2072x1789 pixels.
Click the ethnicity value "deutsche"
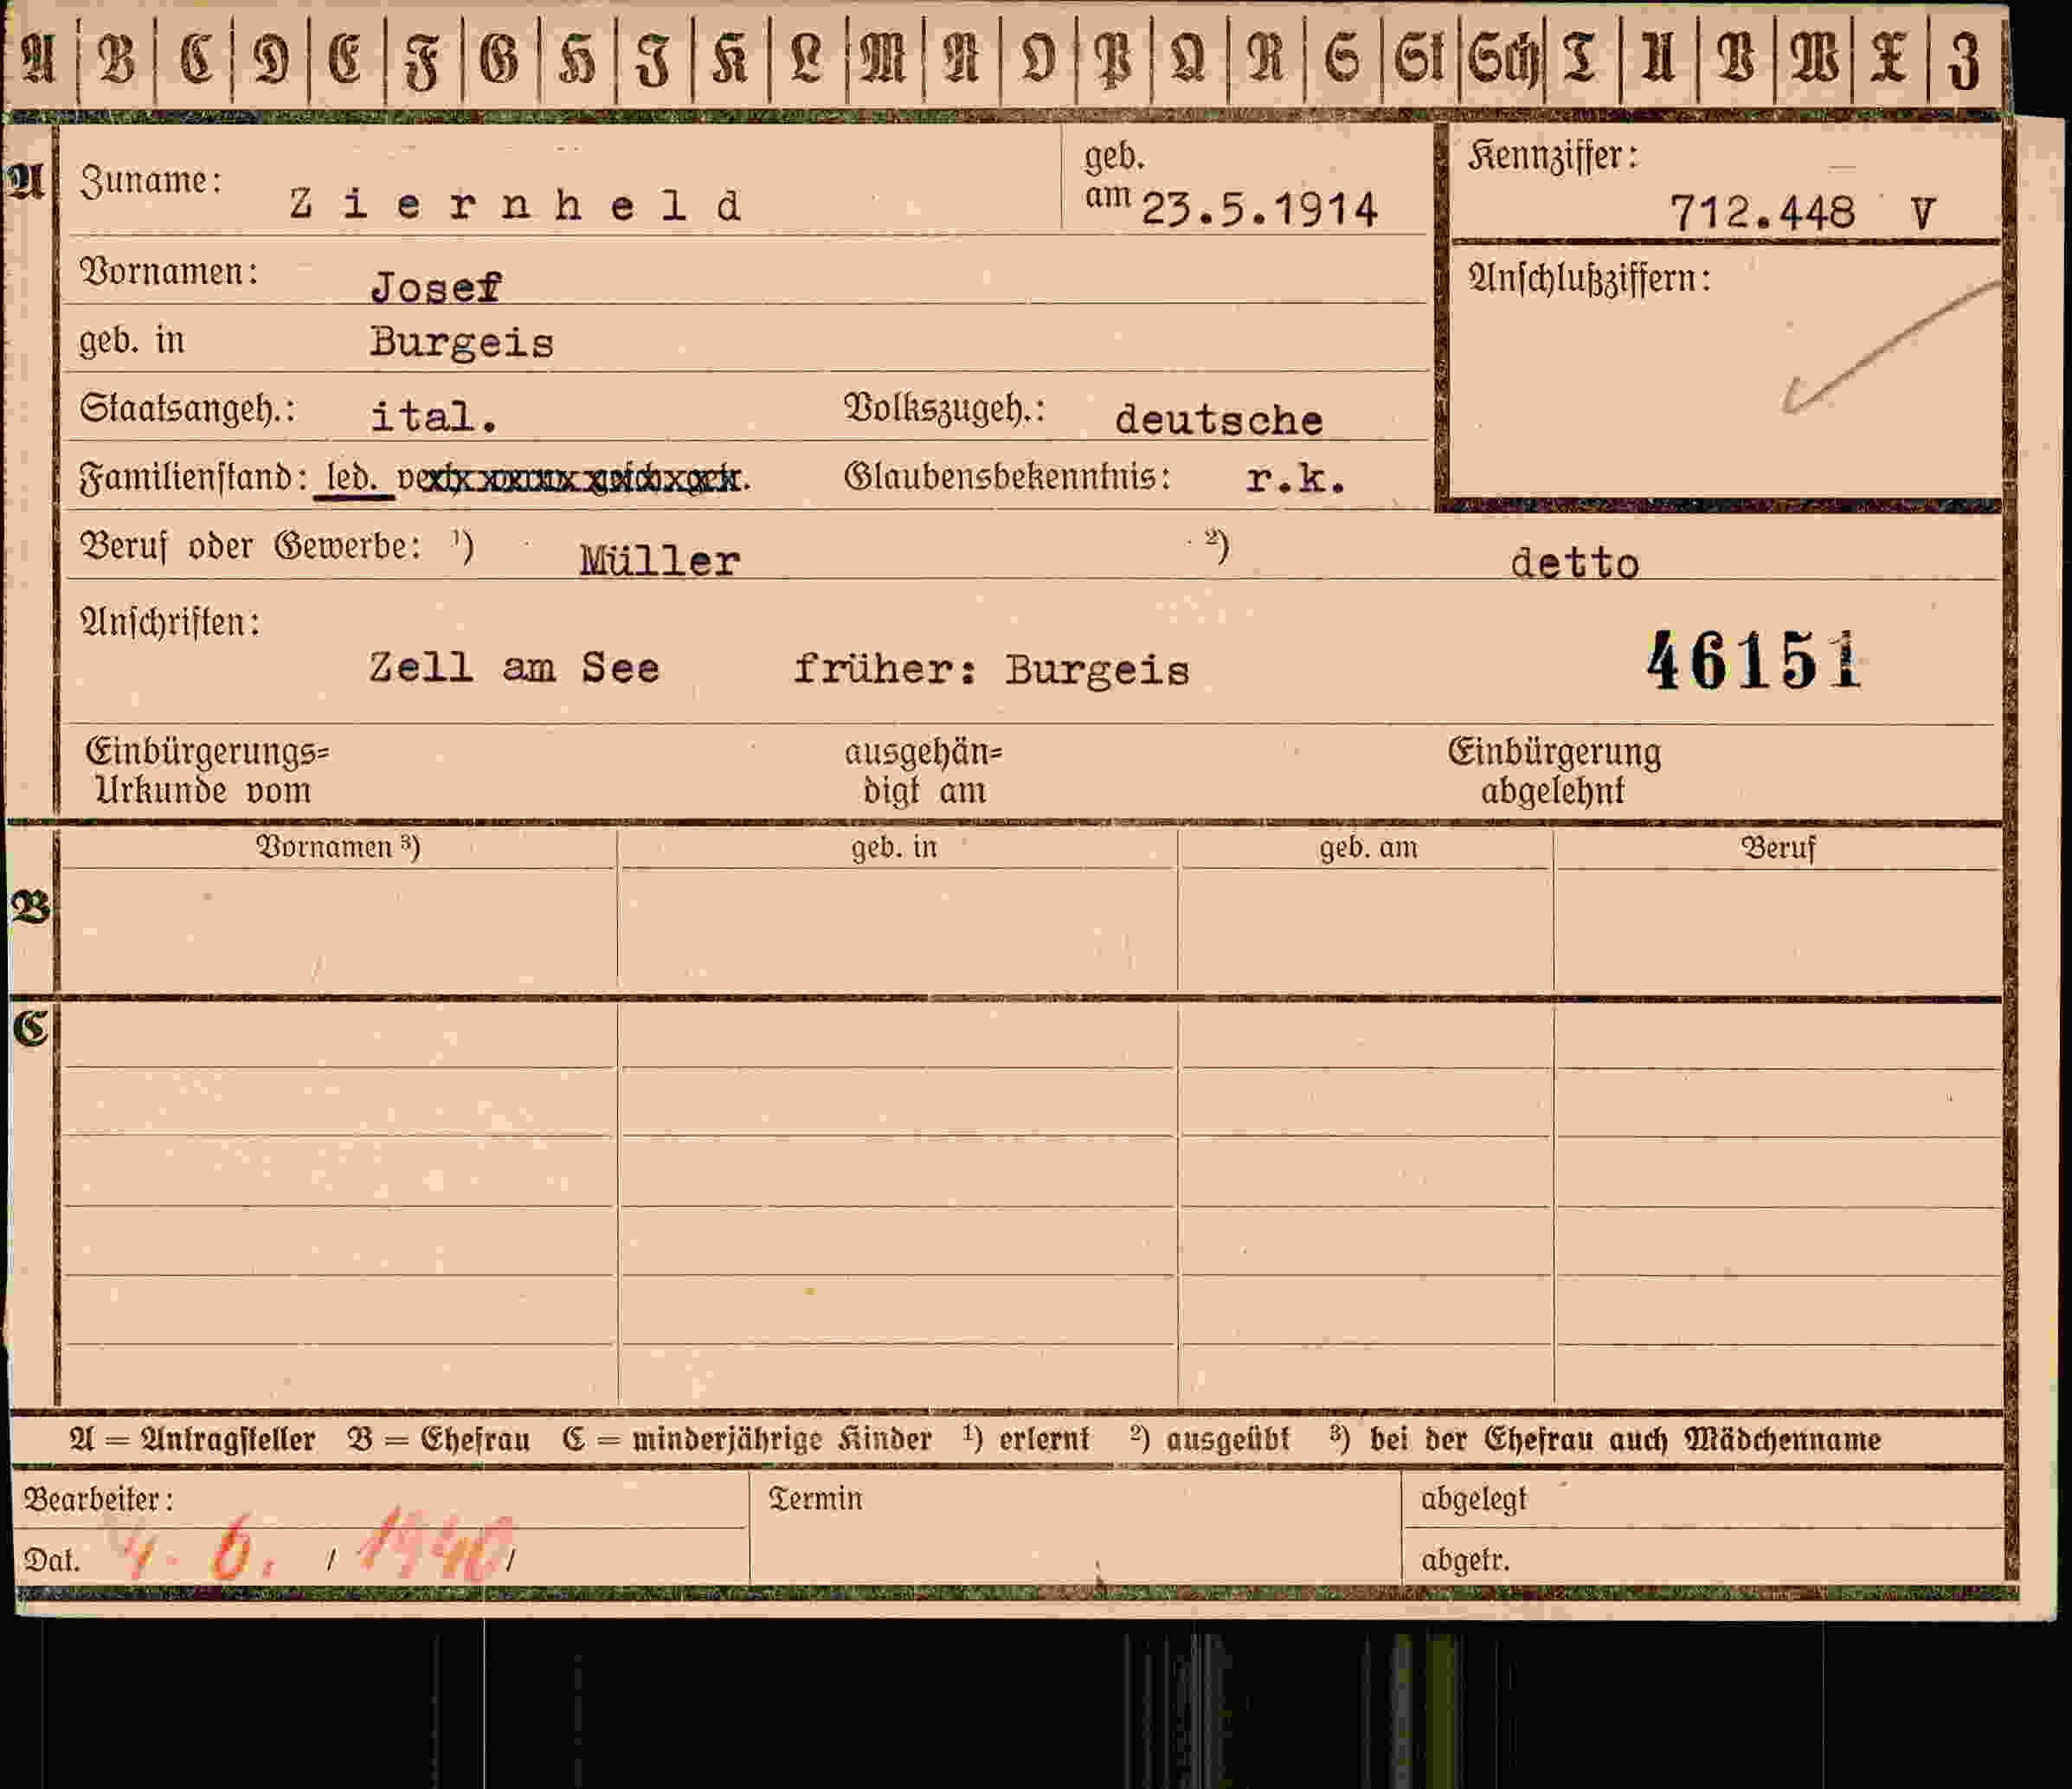(x=1219, y=419)
